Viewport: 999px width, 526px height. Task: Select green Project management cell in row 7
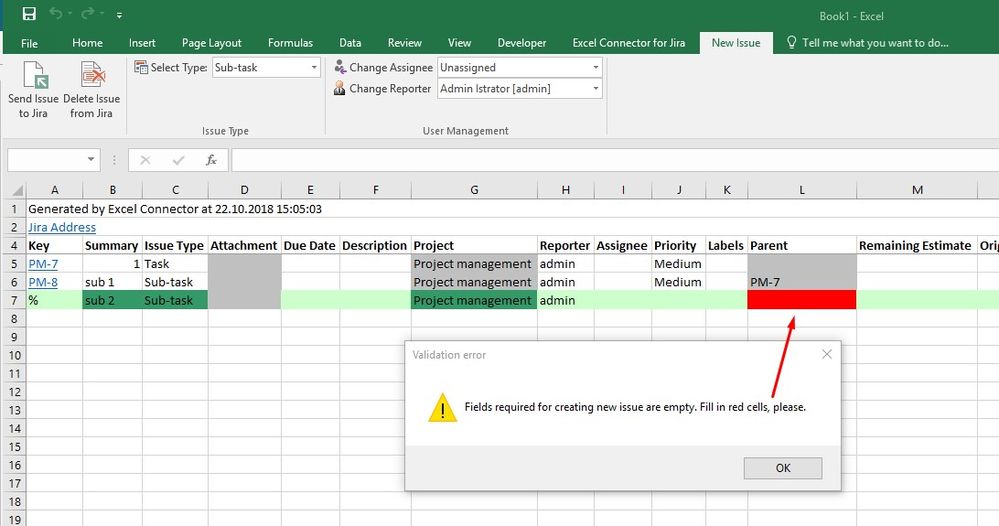tap(474, 300)
